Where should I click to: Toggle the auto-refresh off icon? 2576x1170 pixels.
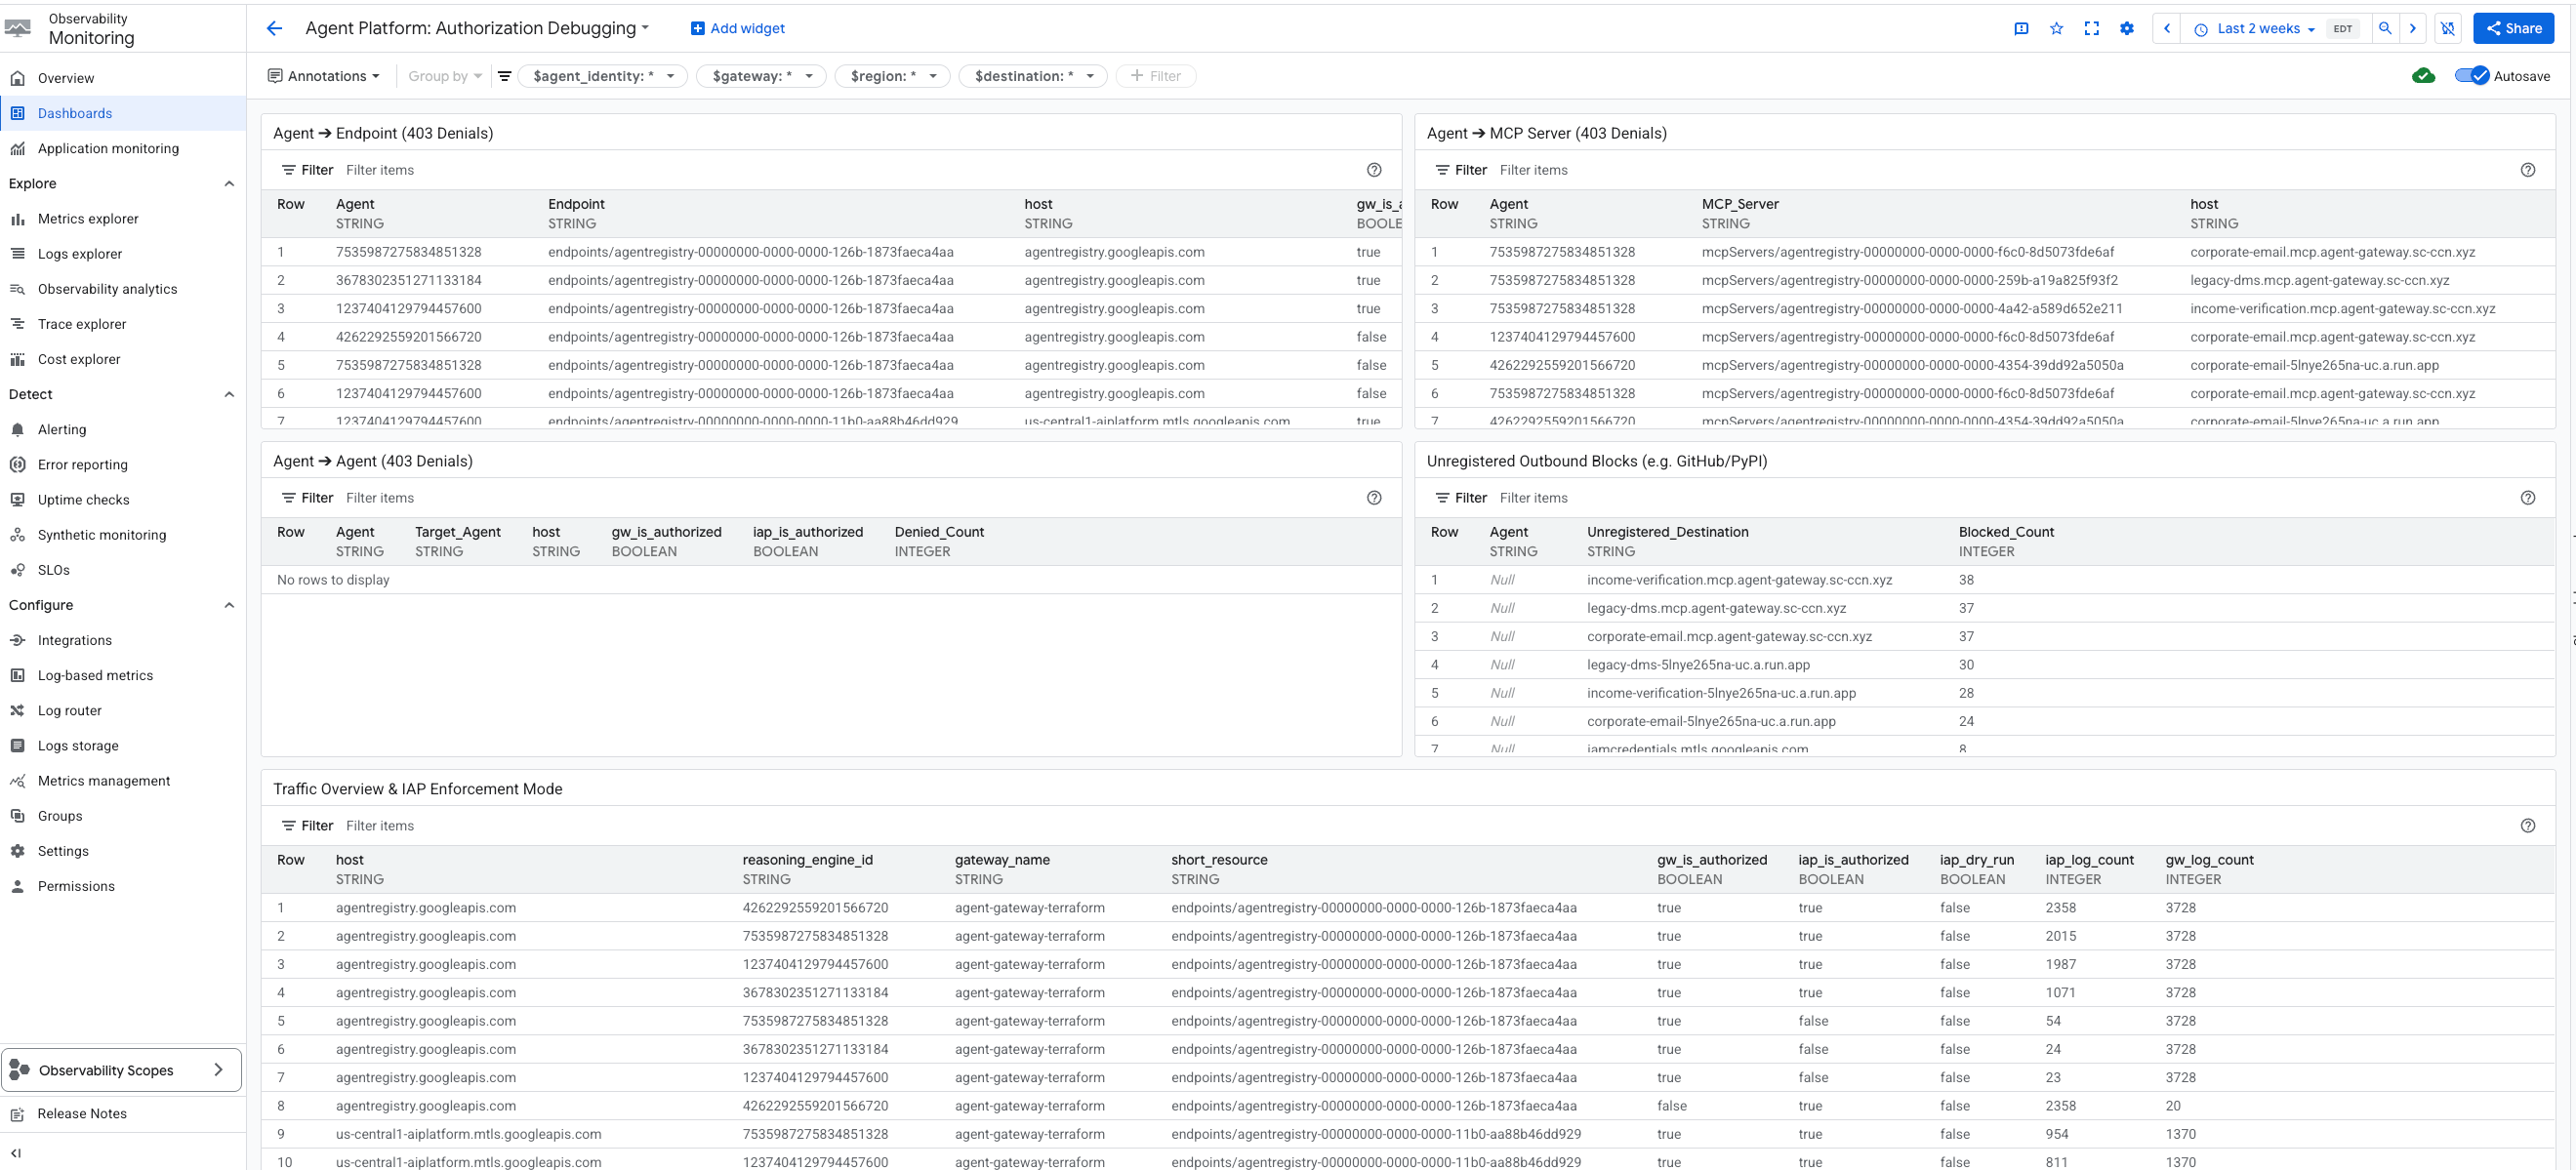coord(2447,28)
